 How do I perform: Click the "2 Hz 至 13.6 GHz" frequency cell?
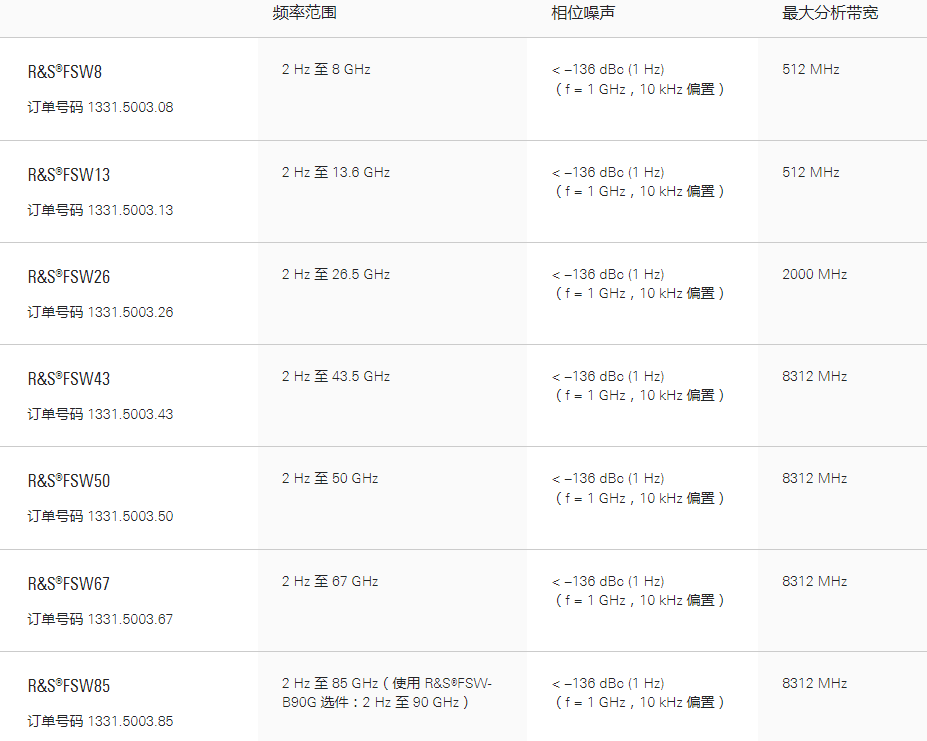[x=336, y=172]
